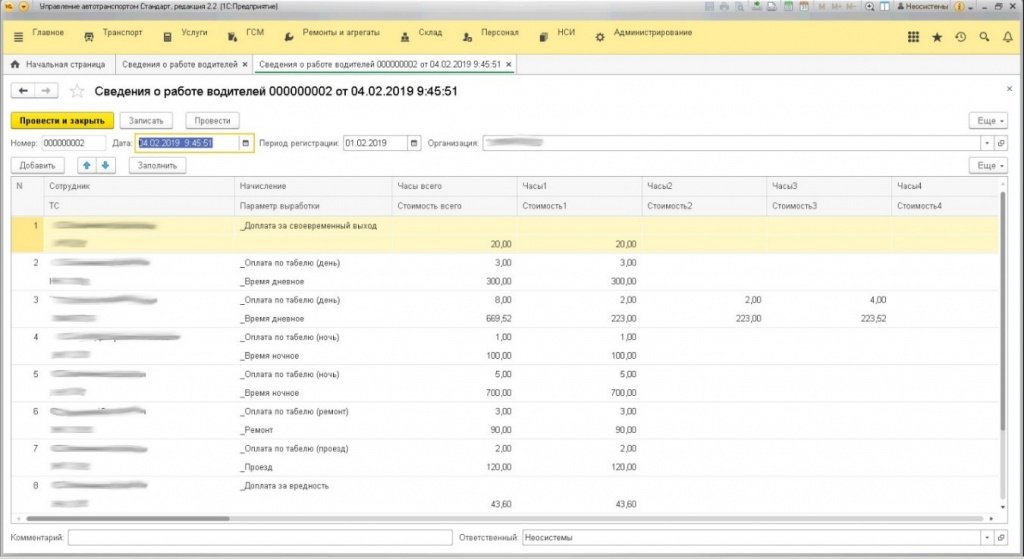The height and width of the screenshot is (559, 1024).
Task: Click the horizontal table scrollbar
Action: click(127, 519)
